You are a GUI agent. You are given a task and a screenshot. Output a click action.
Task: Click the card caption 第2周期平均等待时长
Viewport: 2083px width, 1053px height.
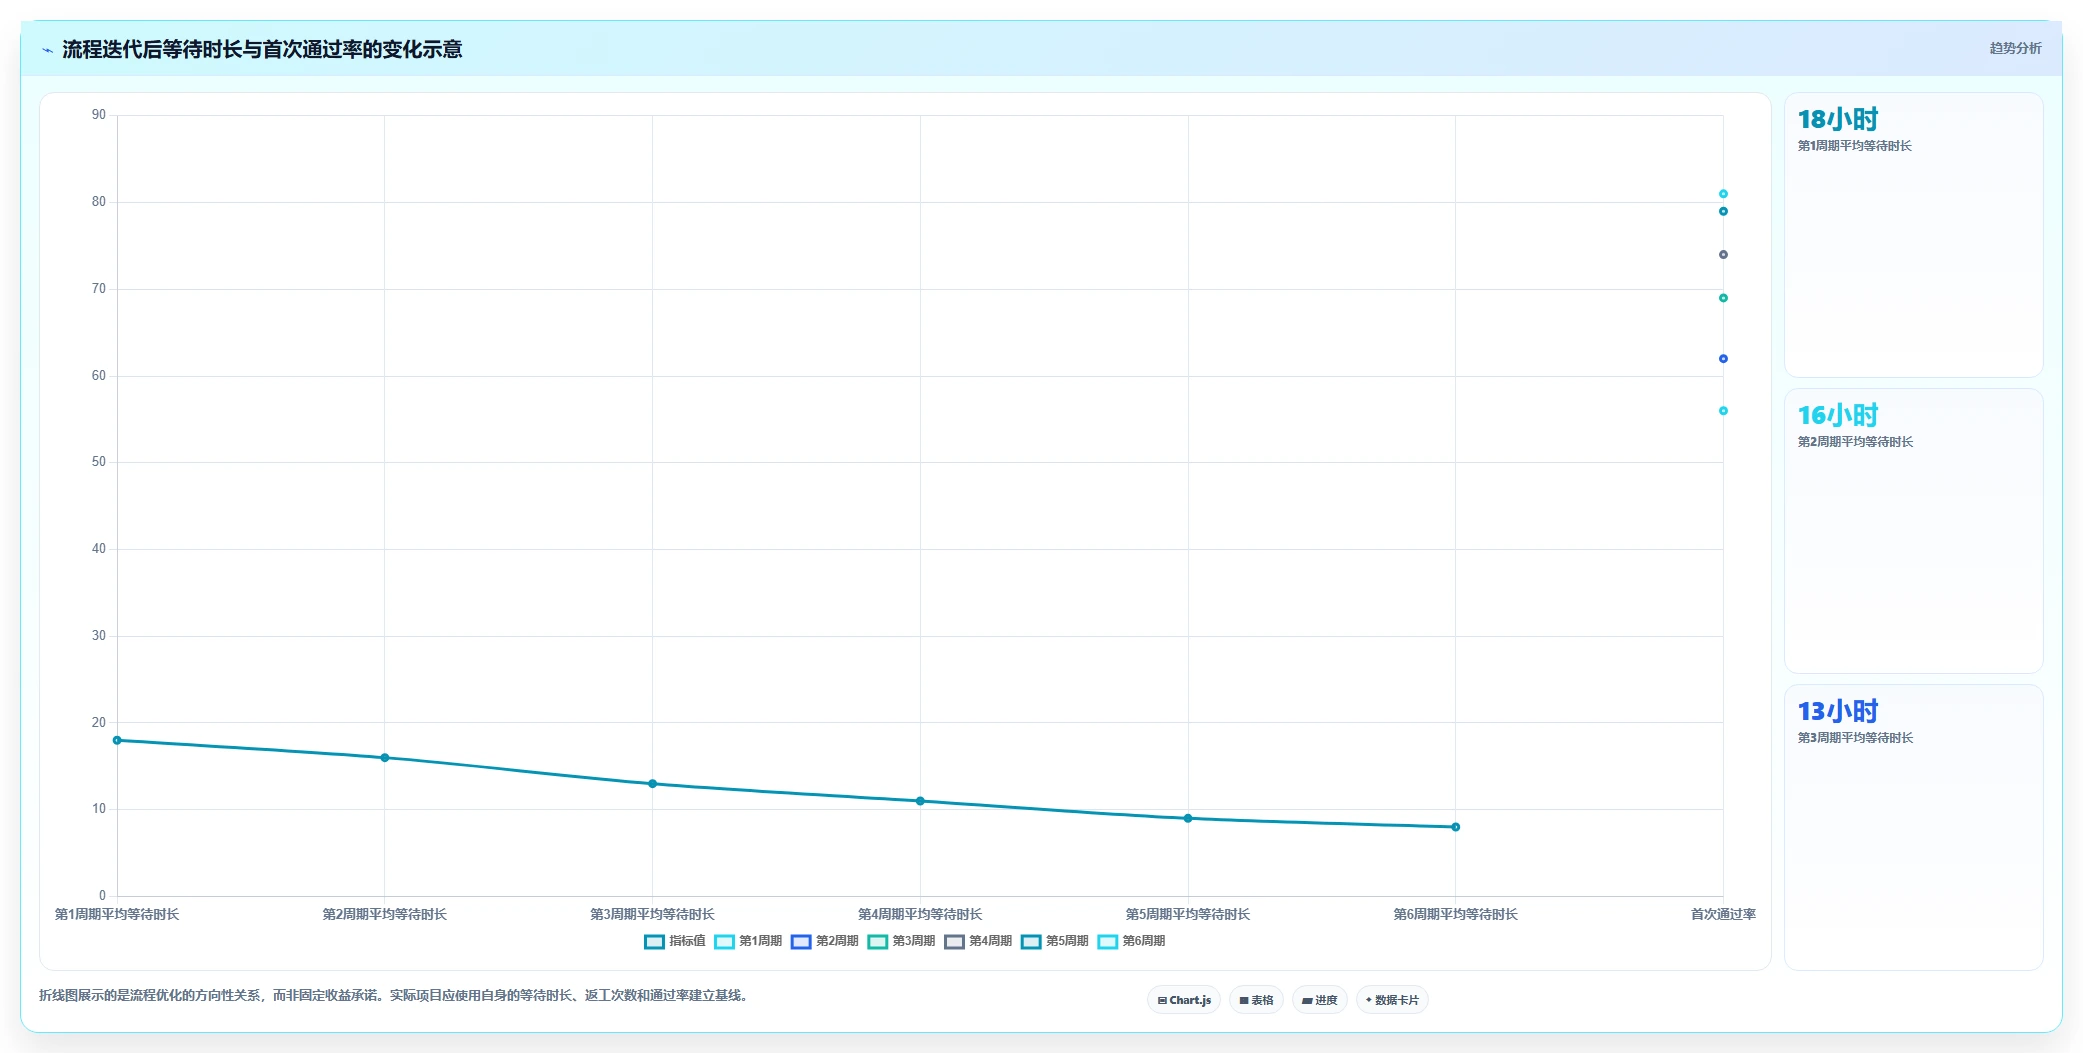tap(1855, 442)
